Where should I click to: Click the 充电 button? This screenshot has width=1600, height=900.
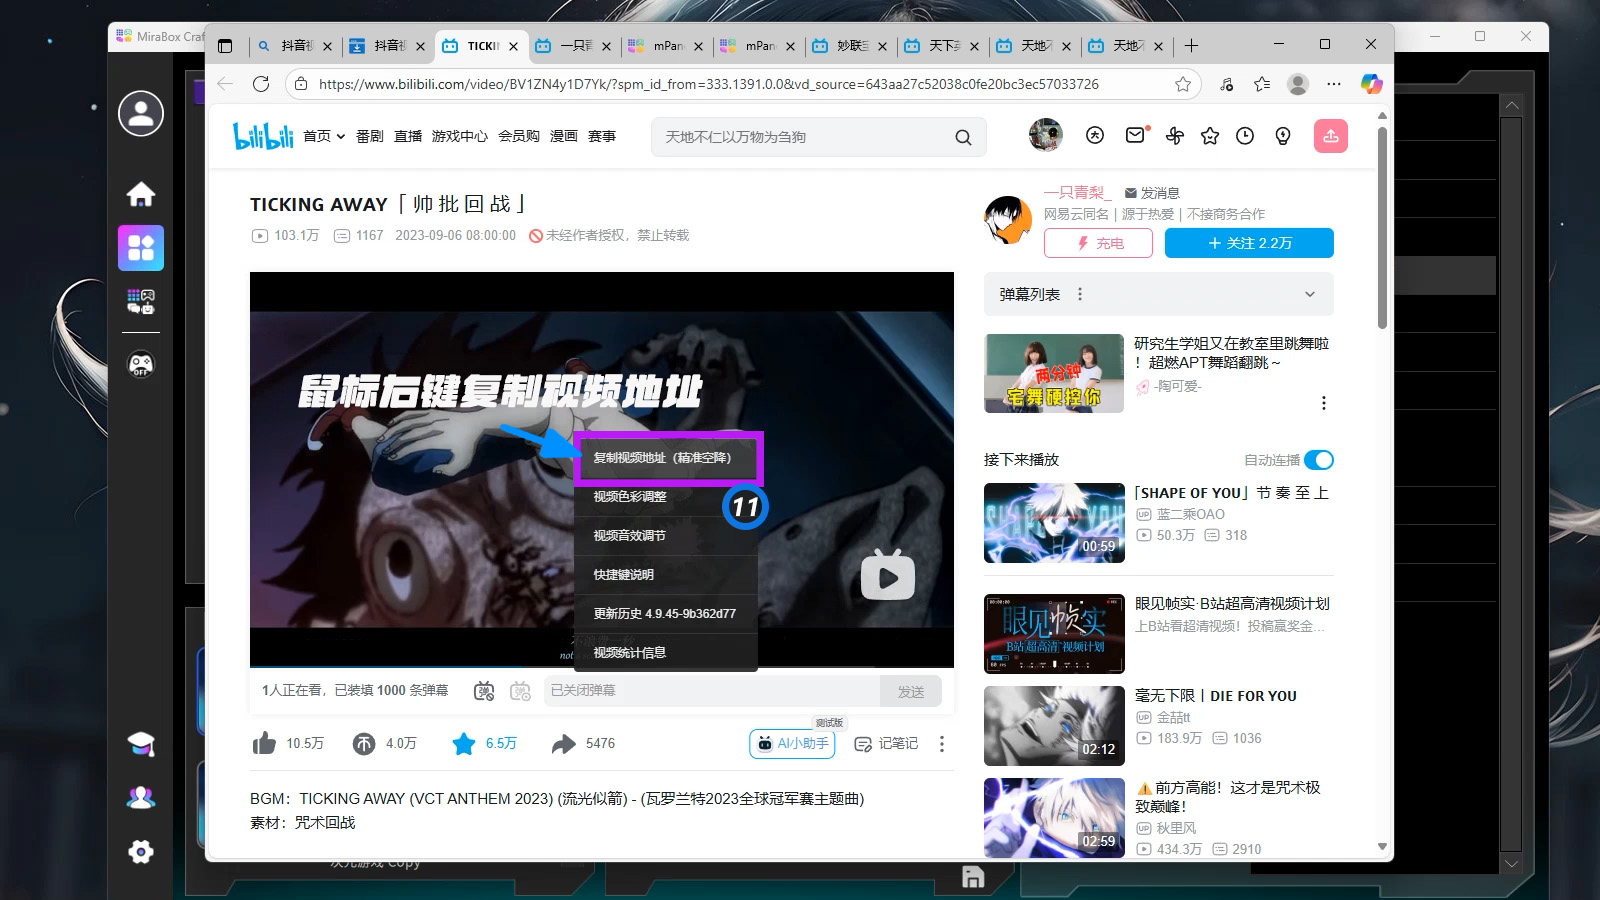point(1098,243)
